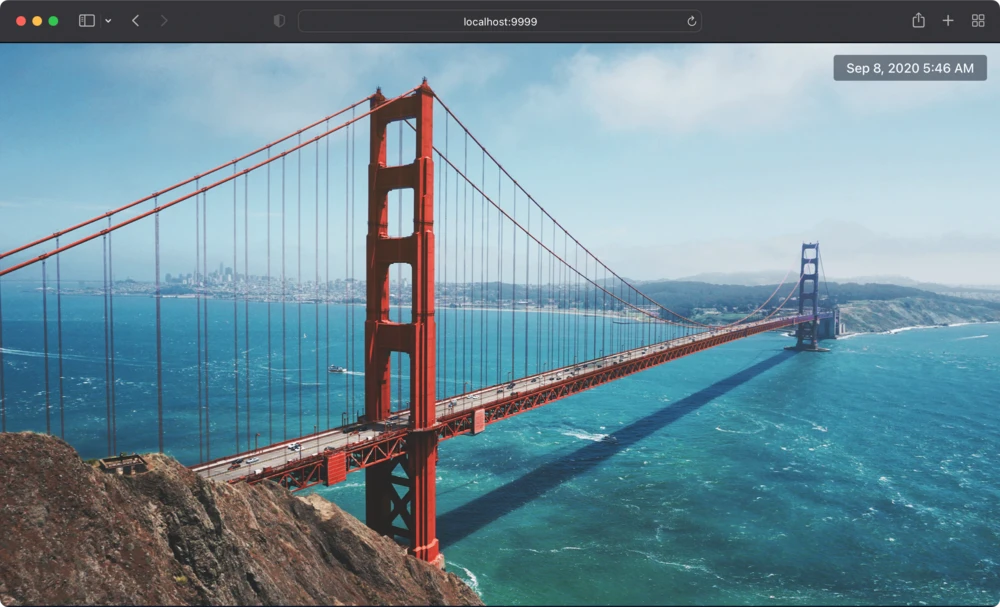Click the forward navigation arrow
Screen dimensions: 1000x607
[x=164, y=21]
